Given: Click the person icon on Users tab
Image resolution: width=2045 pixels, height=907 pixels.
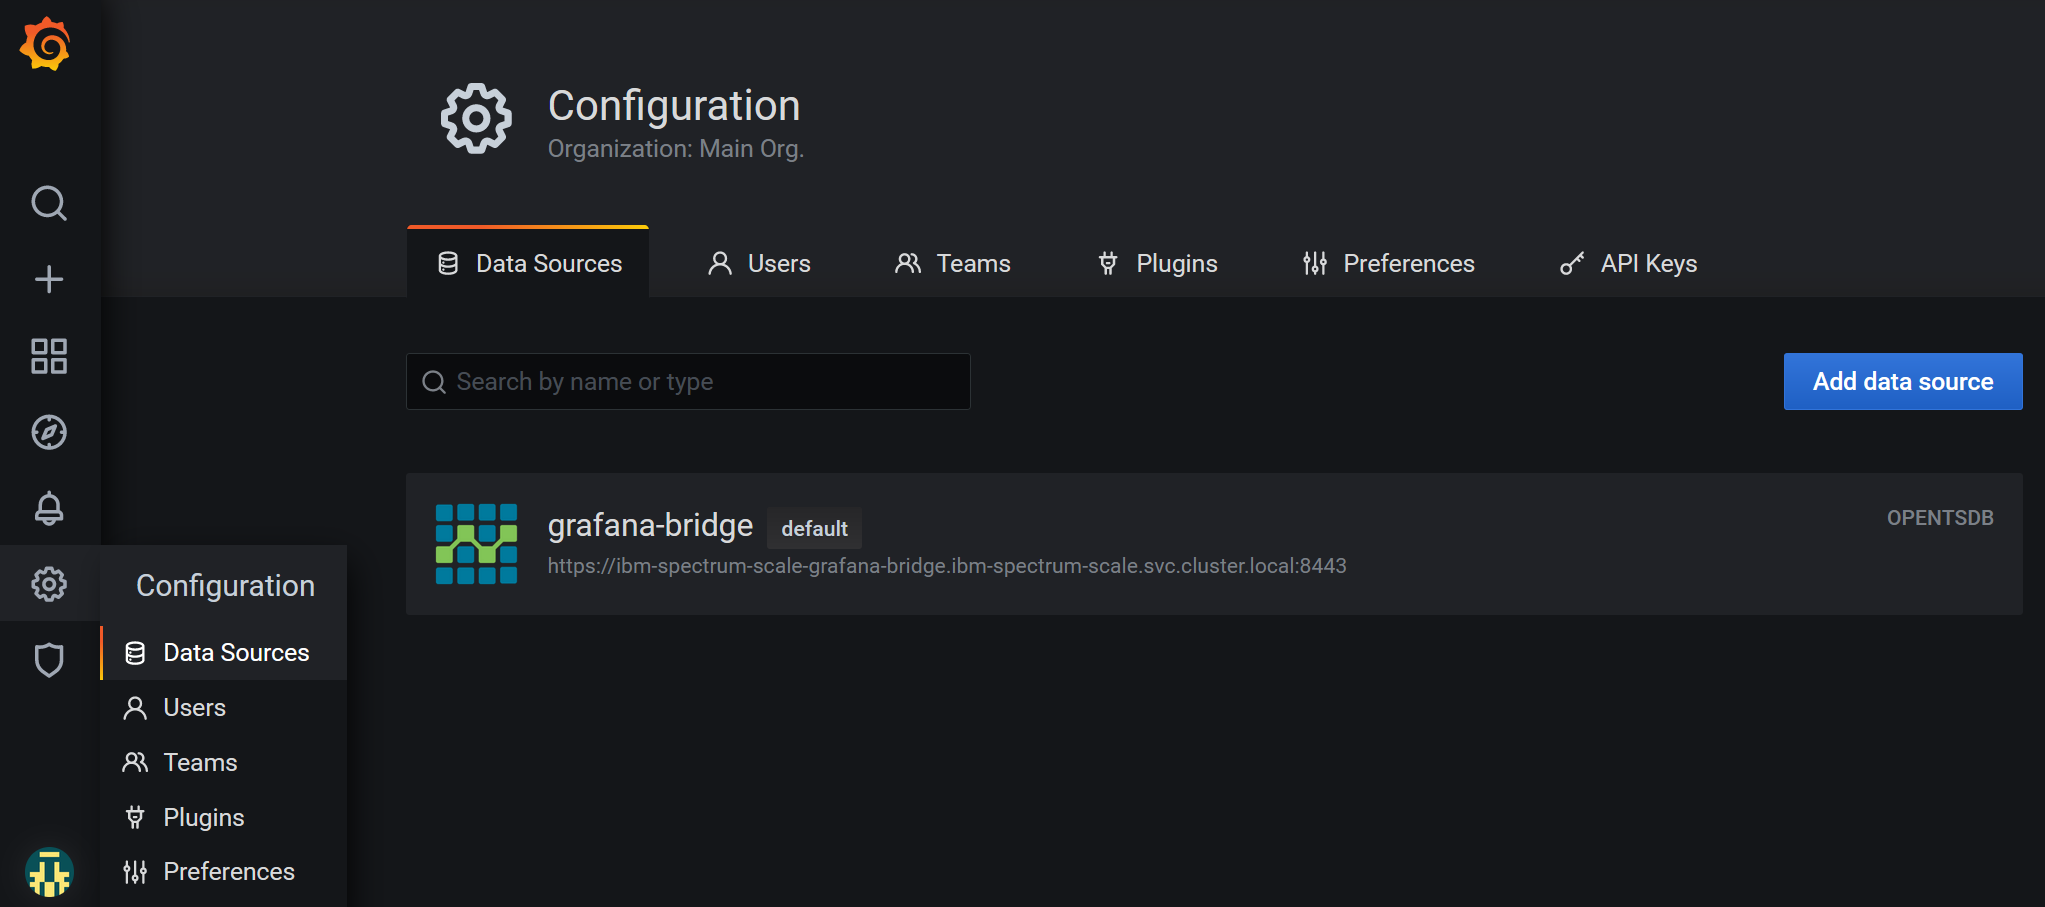Looking at the screenshot, I should (720, 263).
